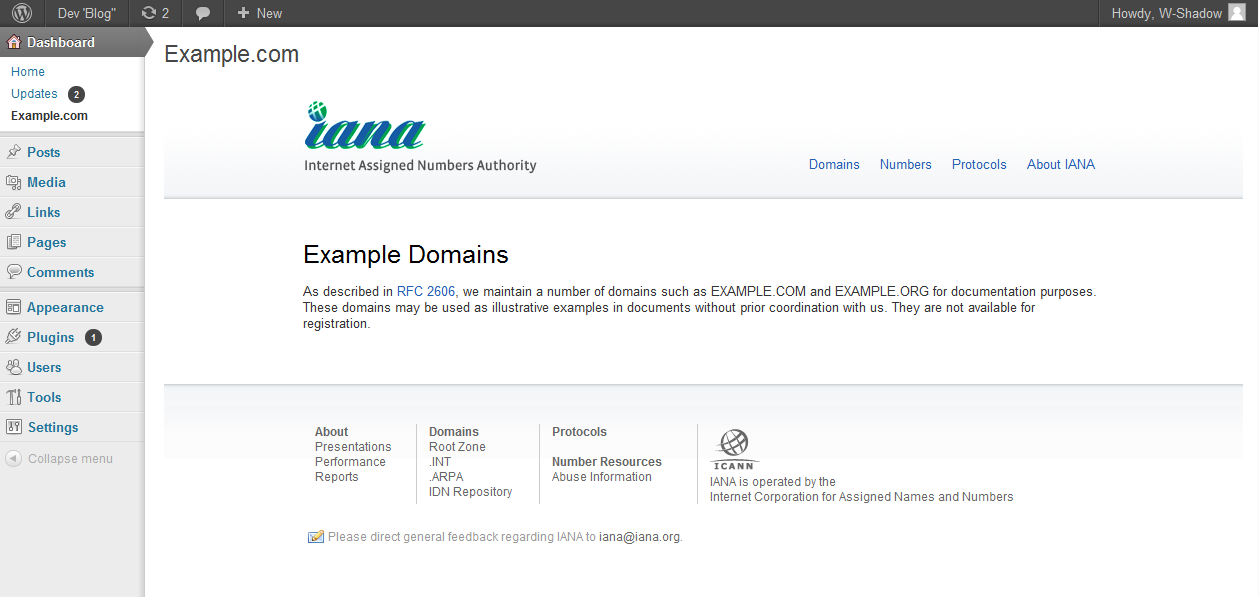Click the user avatar in admin bar

point(1237,13)
